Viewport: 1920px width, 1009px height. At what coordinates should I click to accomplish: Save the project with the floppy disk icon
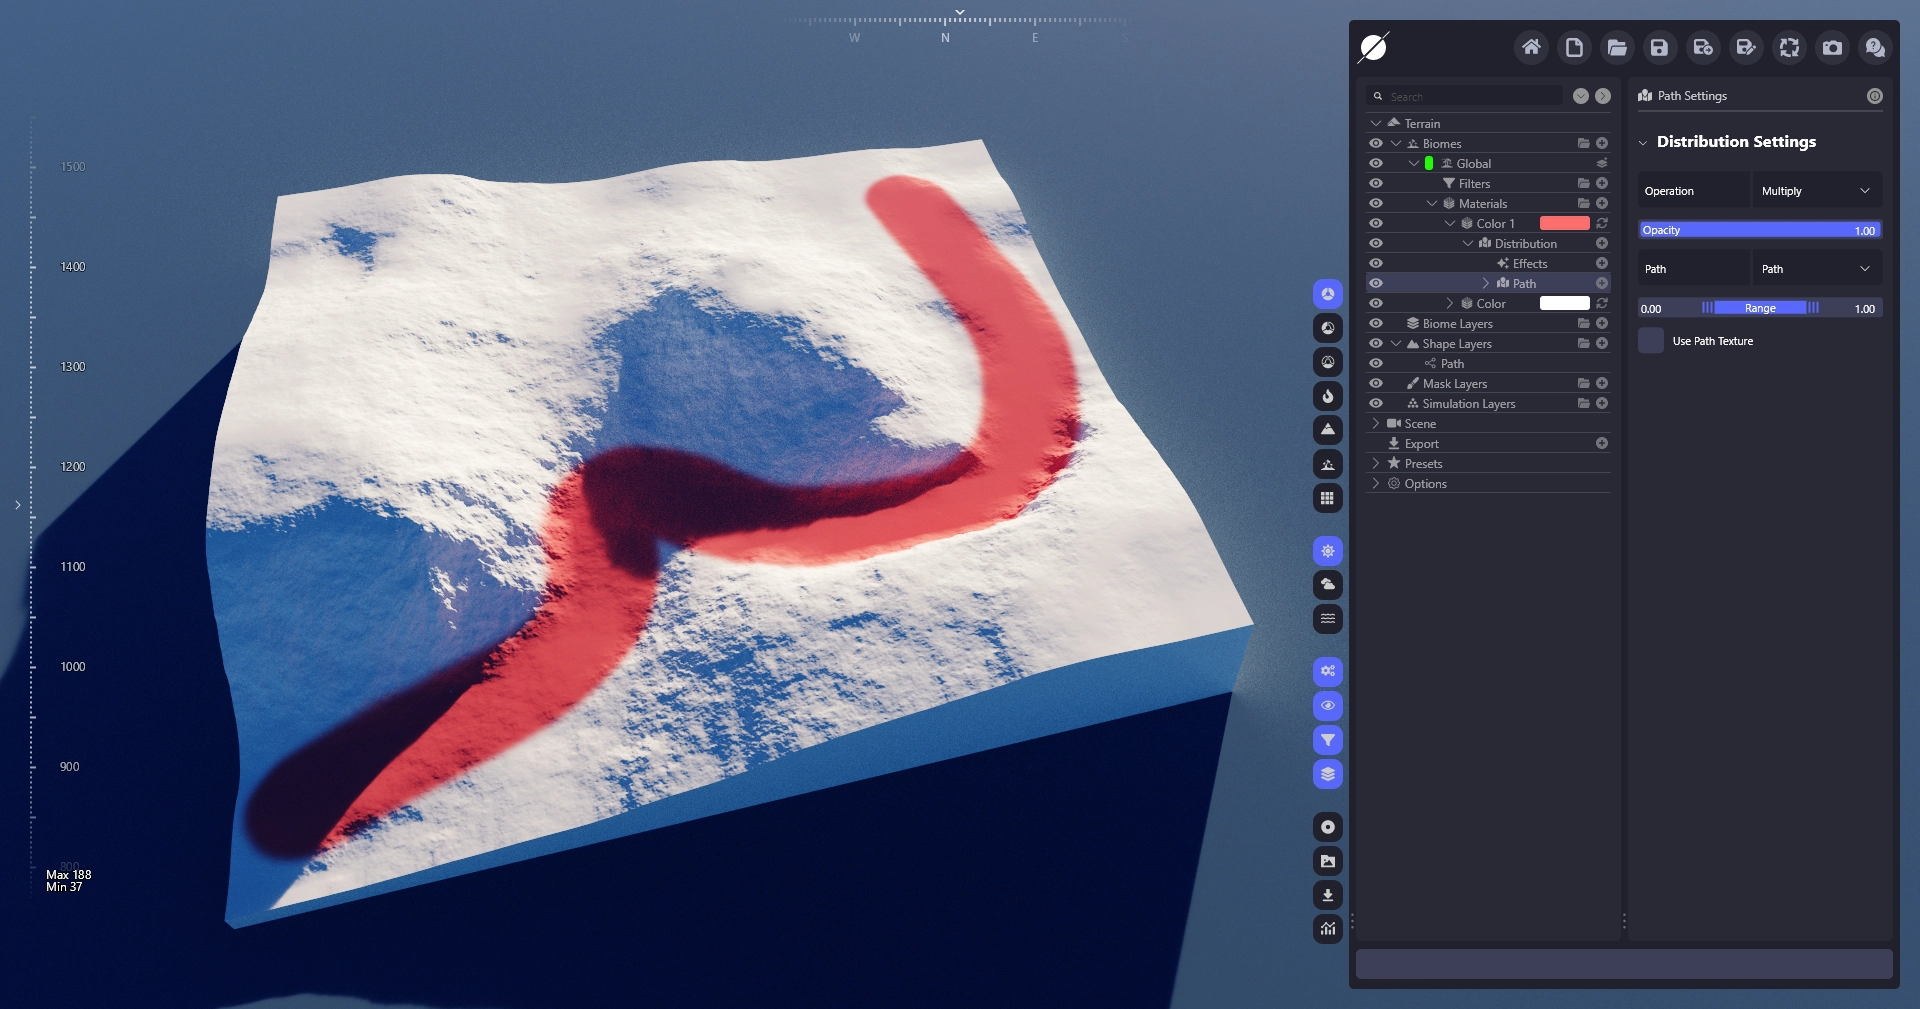(1660, 47)
